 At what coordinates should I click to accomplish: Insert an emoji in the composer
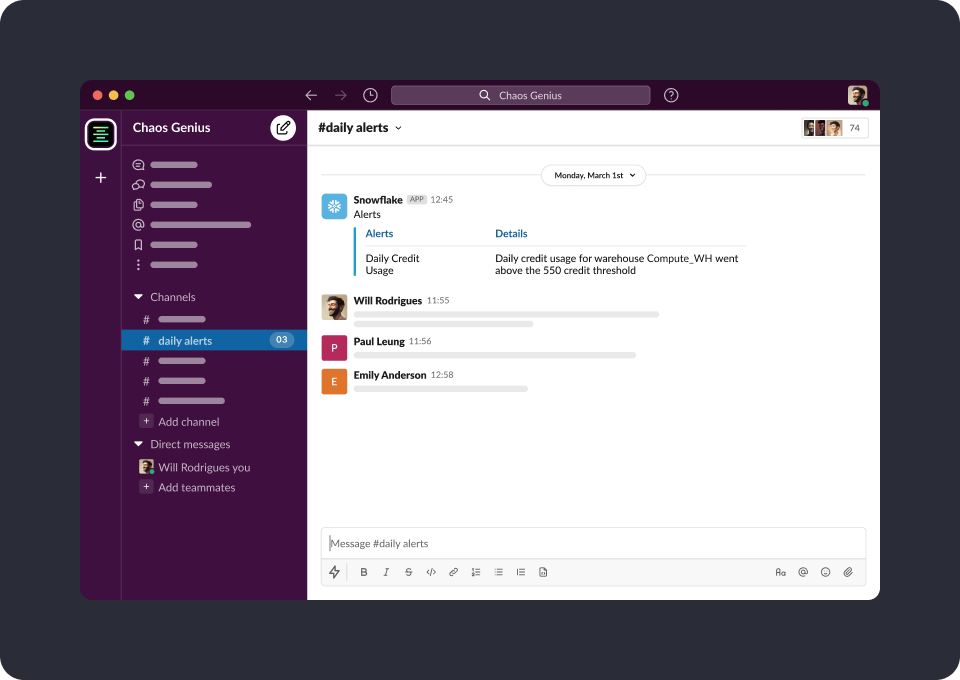pyautogui.click(x=825, y=571)
